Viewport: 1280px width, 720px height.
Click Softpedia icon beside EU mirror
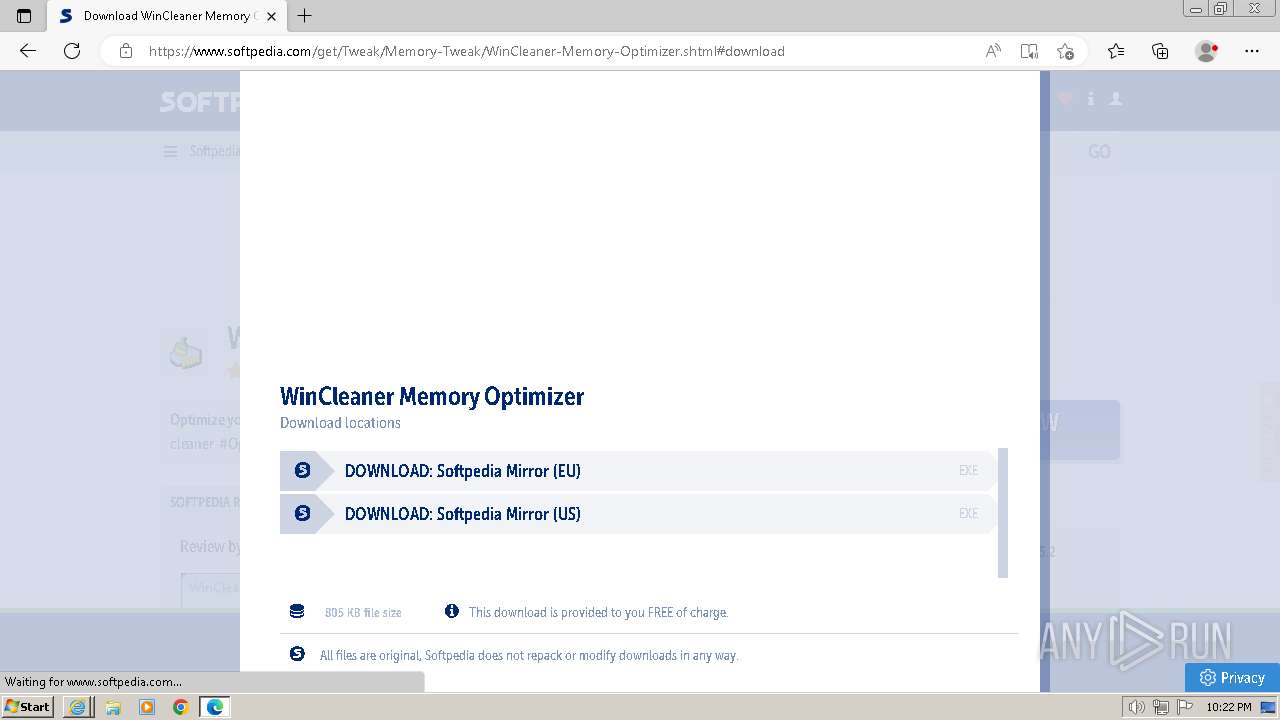[x=302, y=470]
